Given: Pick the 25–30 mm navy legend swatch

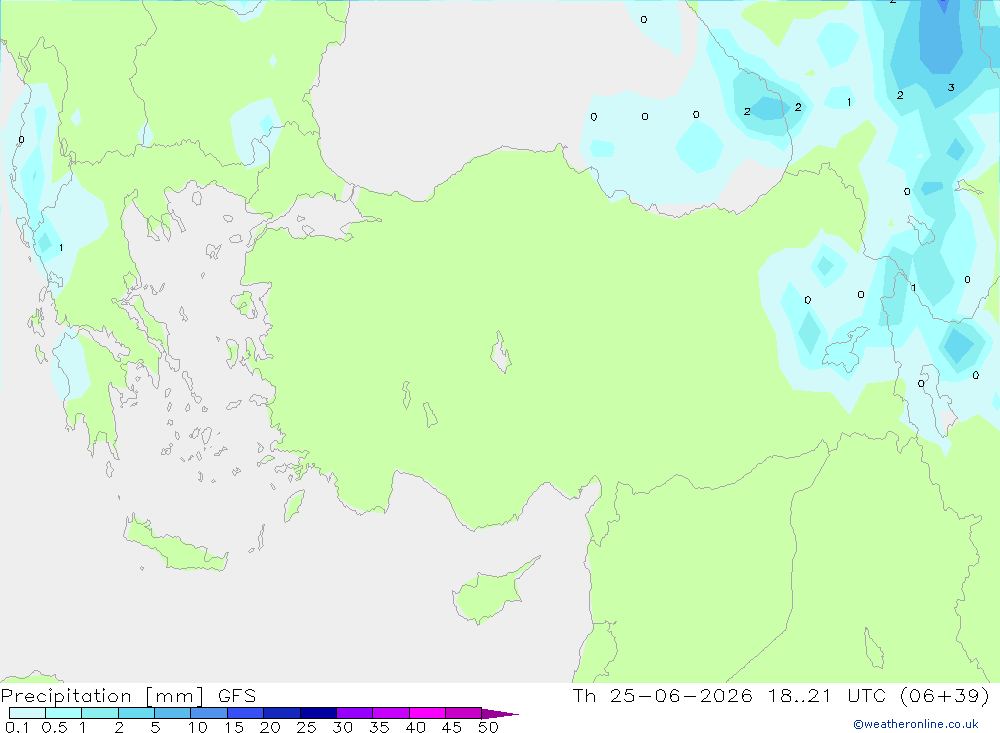Looking at the screenshot, I should point(318,713).
